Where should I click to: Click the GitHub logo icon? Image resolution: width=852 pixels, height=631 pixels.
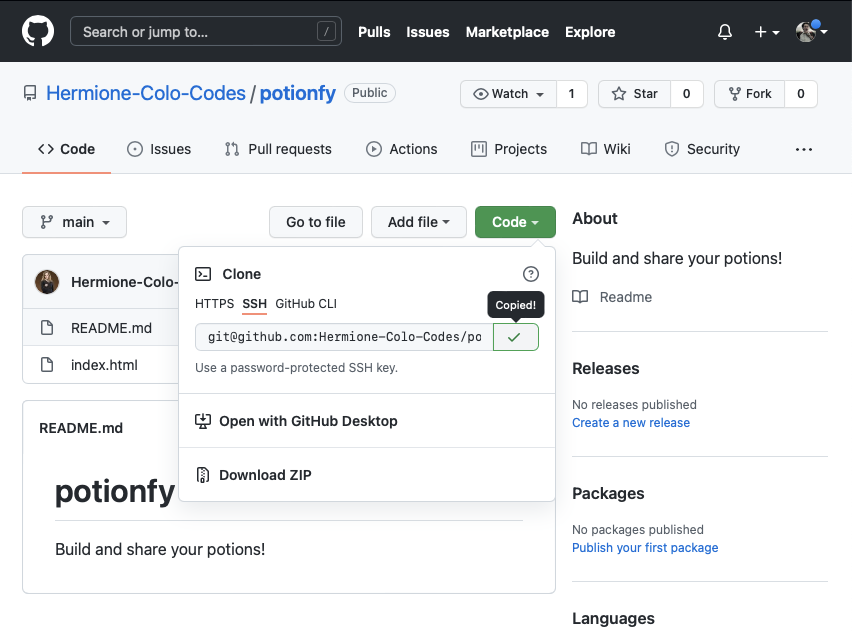pyautogui.click(x=38, y=32)
